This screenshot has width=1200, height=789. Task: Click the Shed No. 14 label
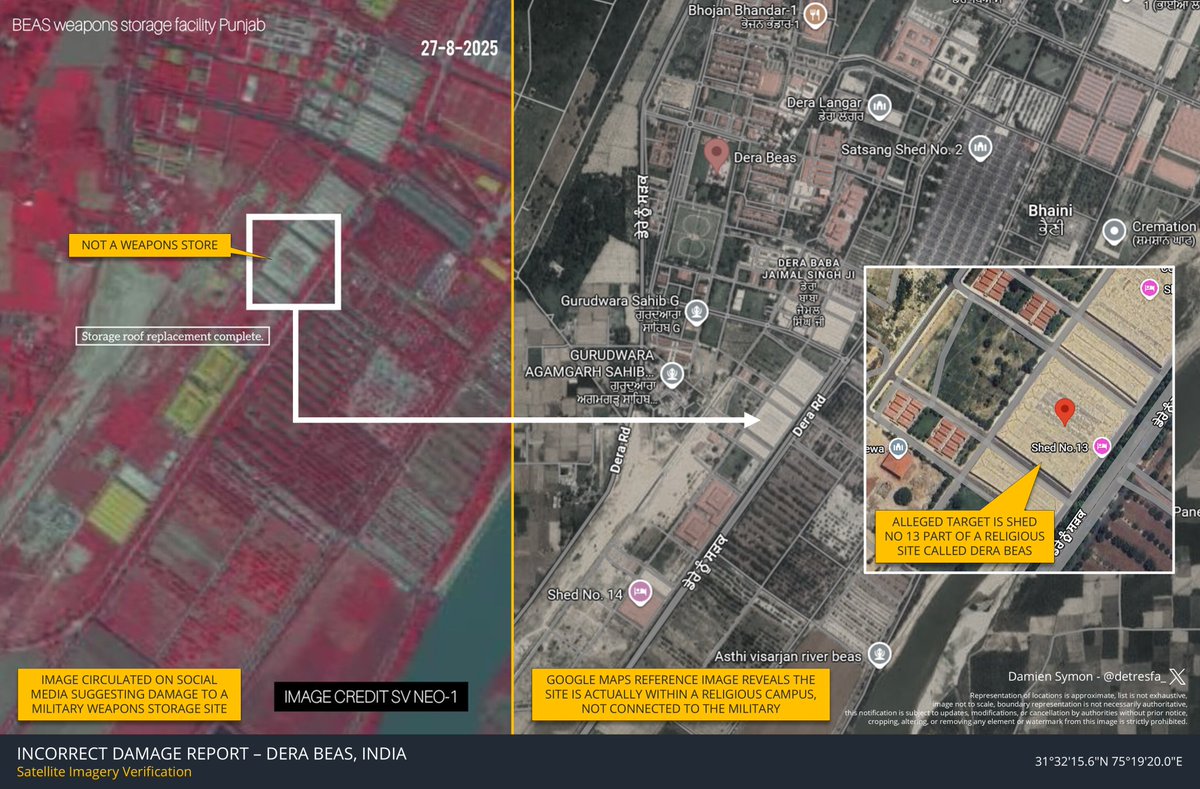pyautogui.click(x=585, y=594)
